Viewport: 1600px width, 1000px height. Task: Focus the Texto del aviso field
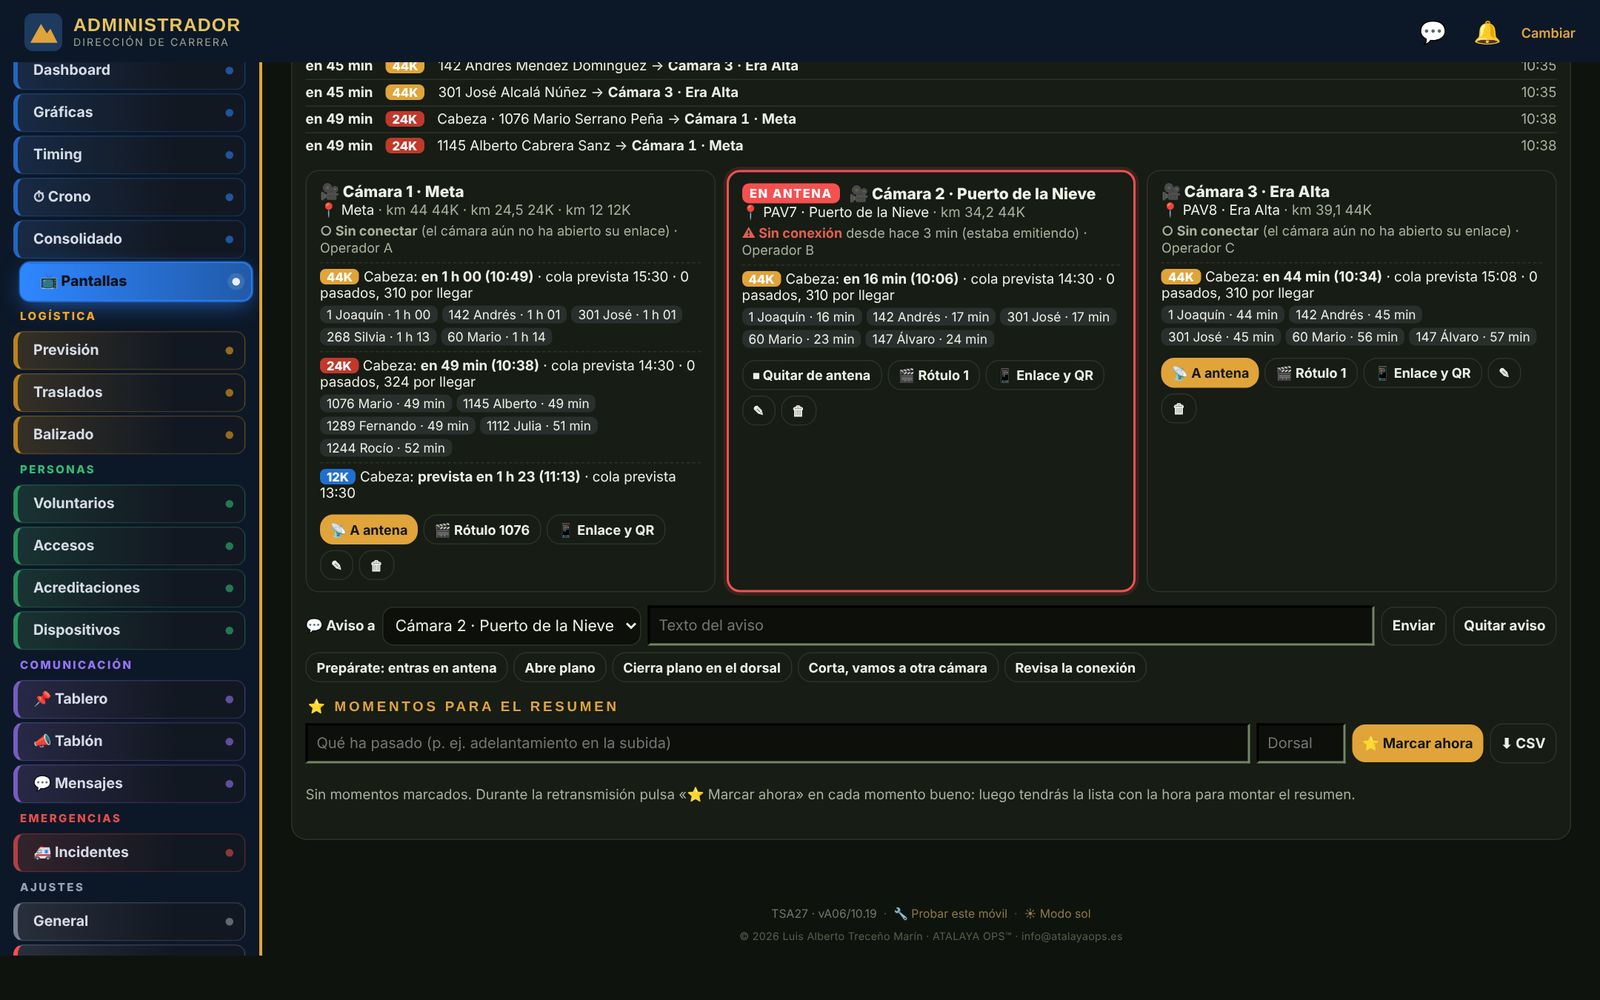[x=1010, y=625]
